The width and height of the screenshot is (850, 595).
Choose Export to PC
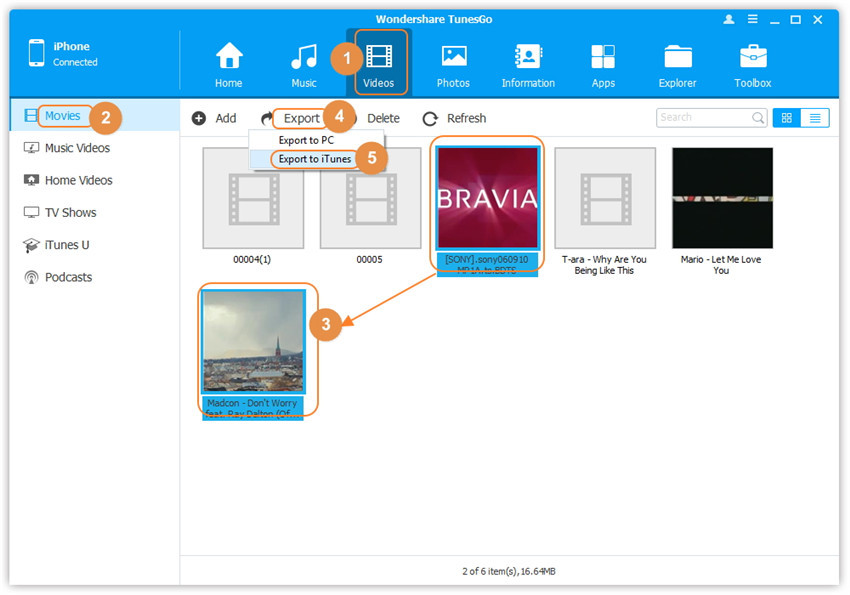pyautogui.click(x=306, y=140)
